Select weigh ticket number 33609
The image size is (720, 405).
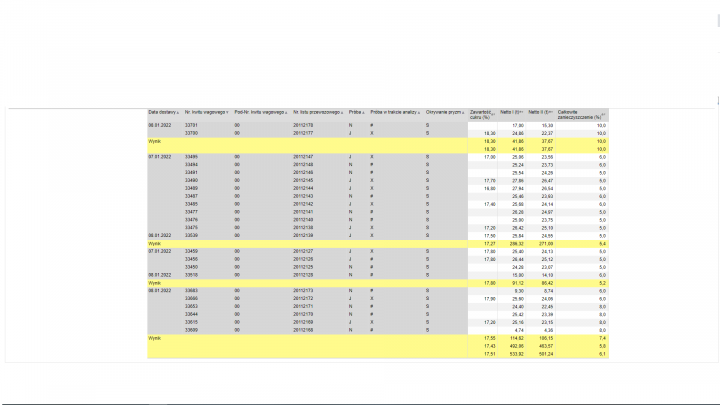(192, 329)
